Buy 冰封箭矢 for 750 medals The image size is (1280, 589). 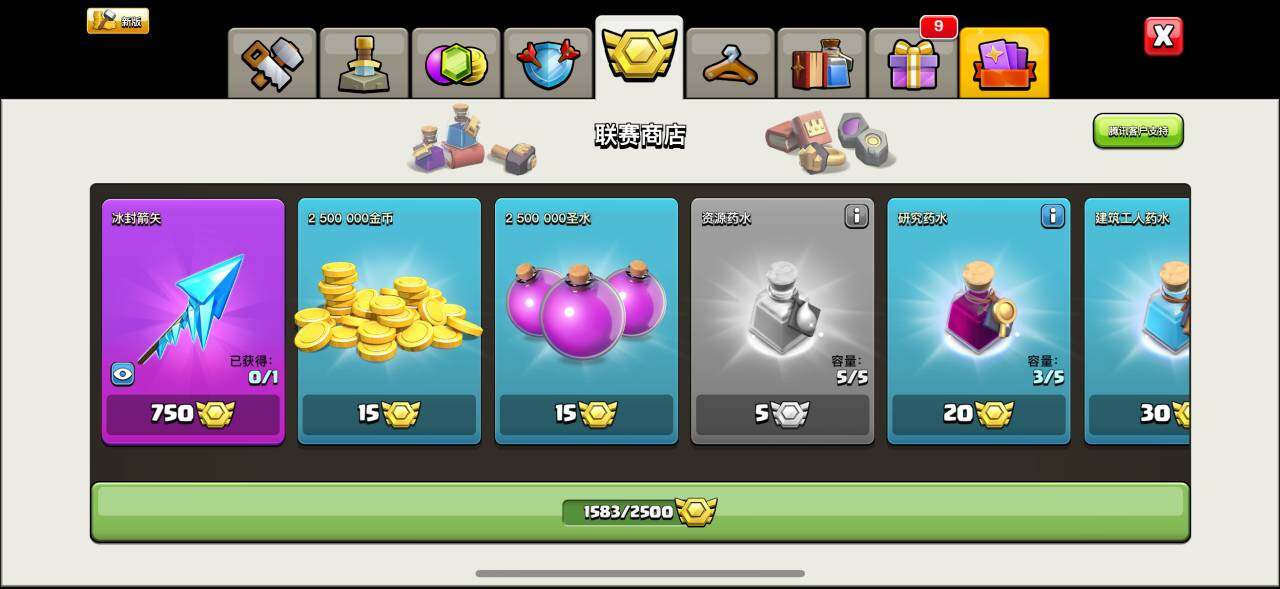pyautogui.click(x=193, y=414)
